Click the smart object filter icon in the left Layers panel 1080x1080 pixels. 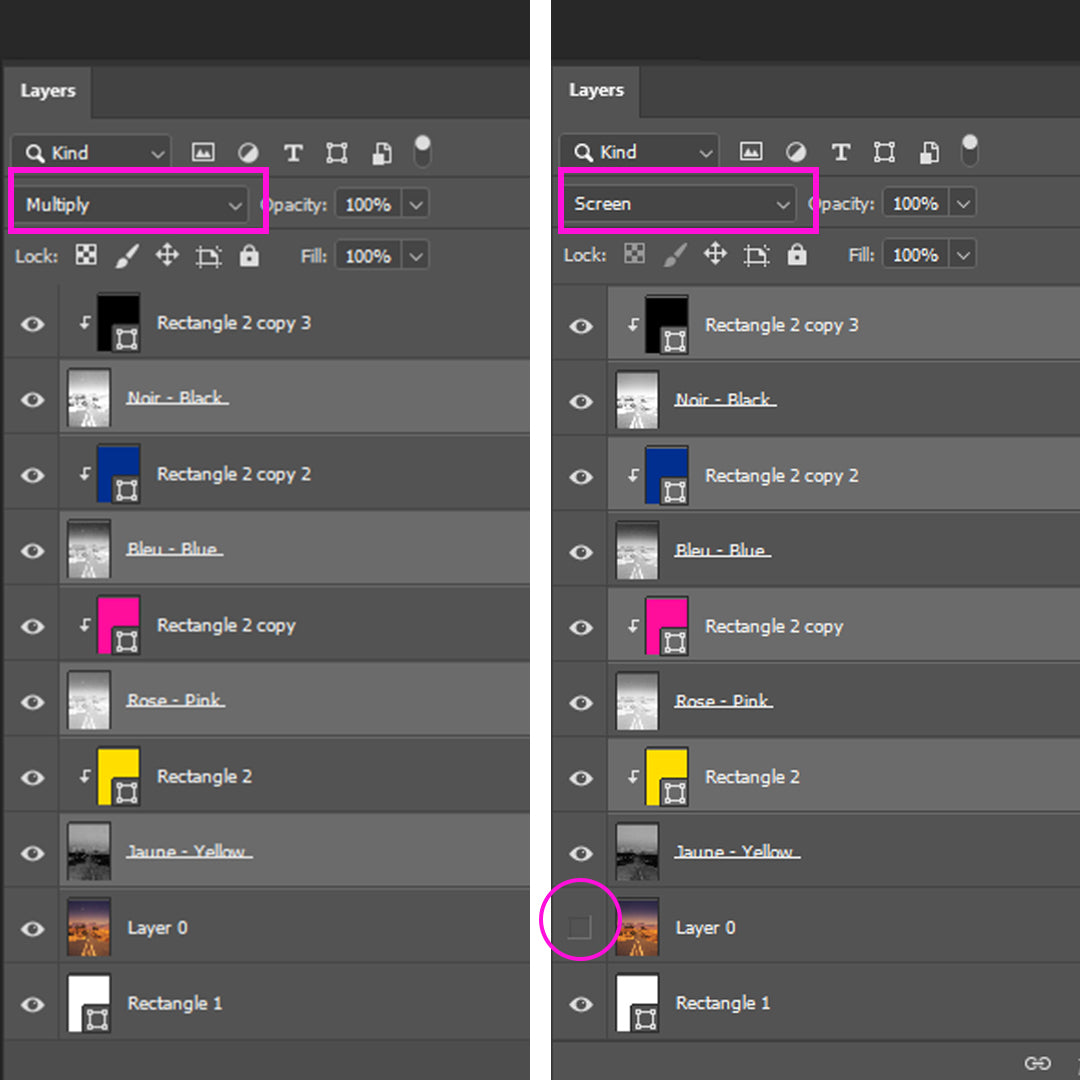[381, 153]
